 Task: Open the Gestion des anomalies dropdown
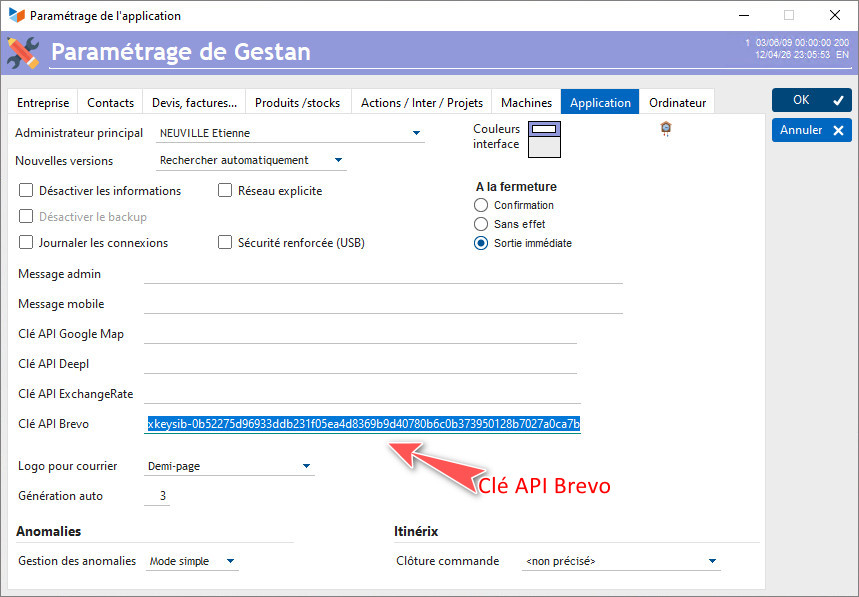[x=230, y=562]
